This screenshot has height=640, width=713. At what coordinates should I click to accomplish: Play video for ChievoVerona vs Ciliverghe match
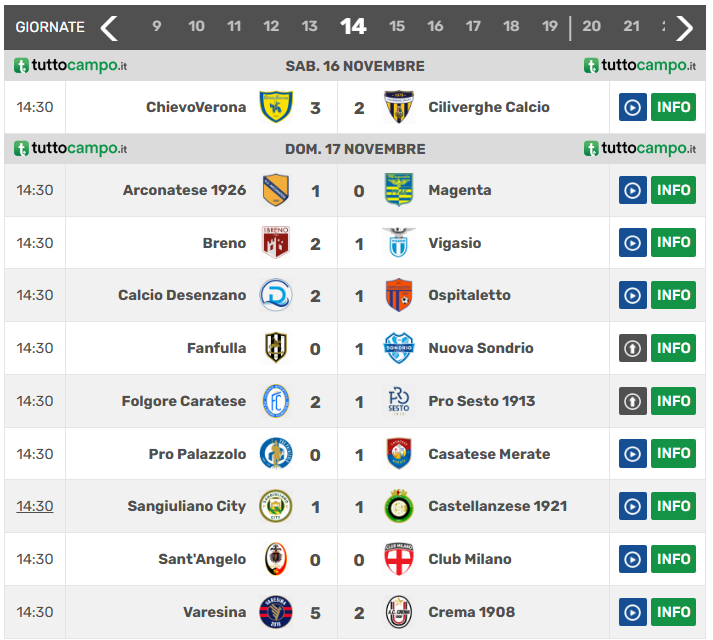pyautogui.click(x=632, y=107)
